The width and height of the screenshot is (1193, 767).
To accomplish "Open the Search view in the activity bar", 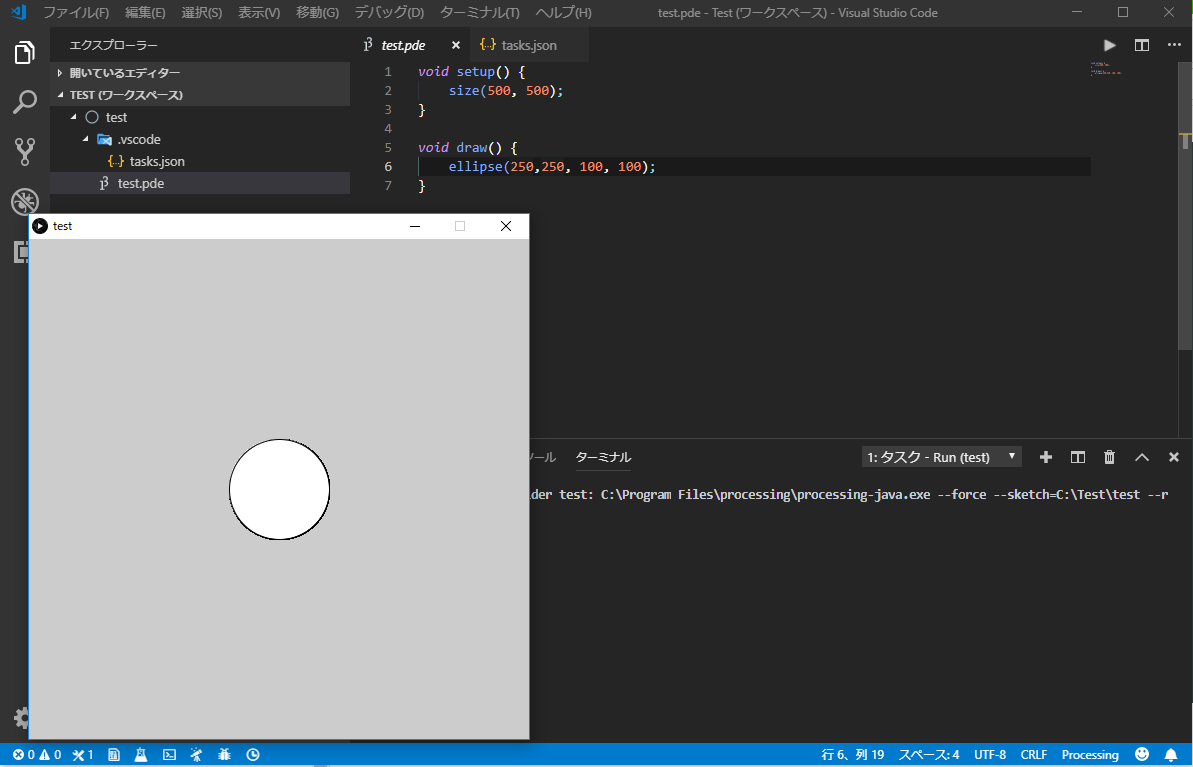I will (25, 102).
